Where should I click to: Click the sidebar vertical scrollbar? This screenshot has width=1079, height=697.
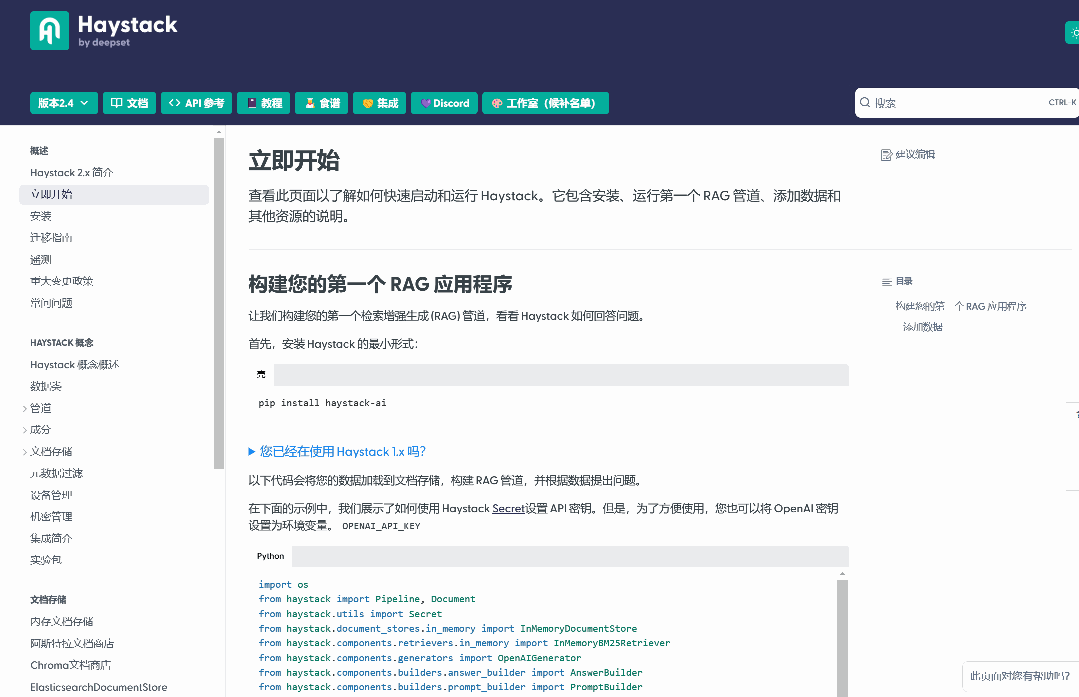[219, 303]
